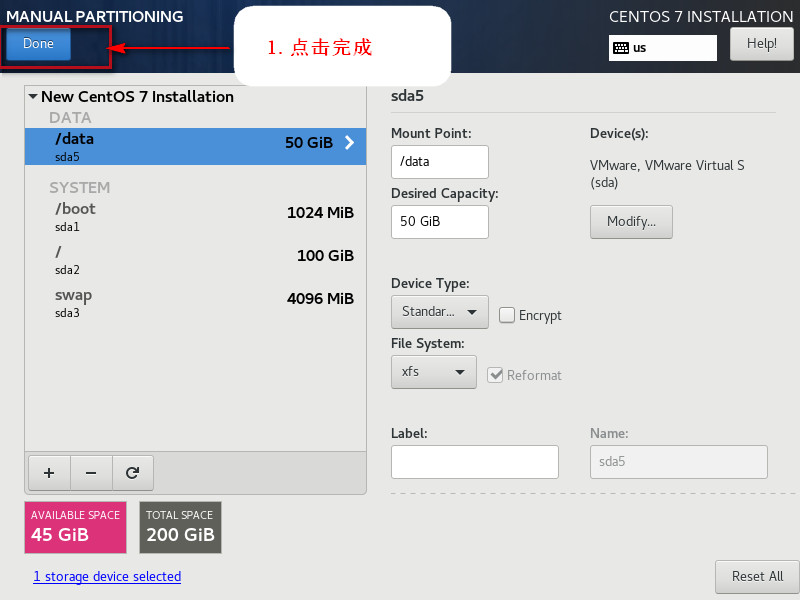Click the 4096 MiB size of swap
This screenshot has height=600, width=800.
[x=320, y=298]
